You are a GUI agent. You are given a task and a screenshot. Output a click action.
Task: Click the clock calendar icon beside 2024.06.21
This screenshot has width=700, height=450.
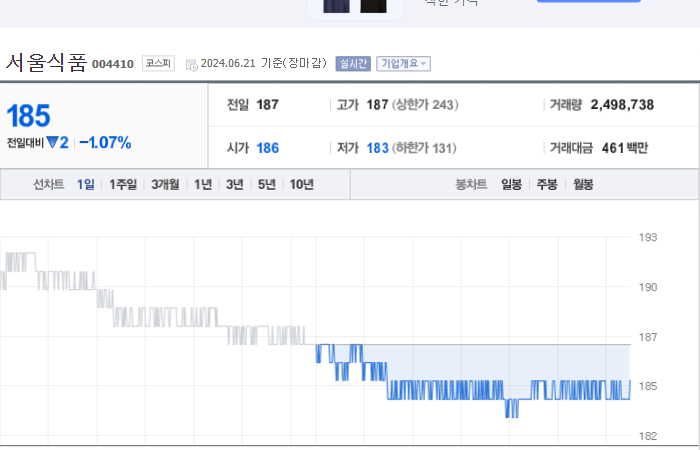pos(192,65)
